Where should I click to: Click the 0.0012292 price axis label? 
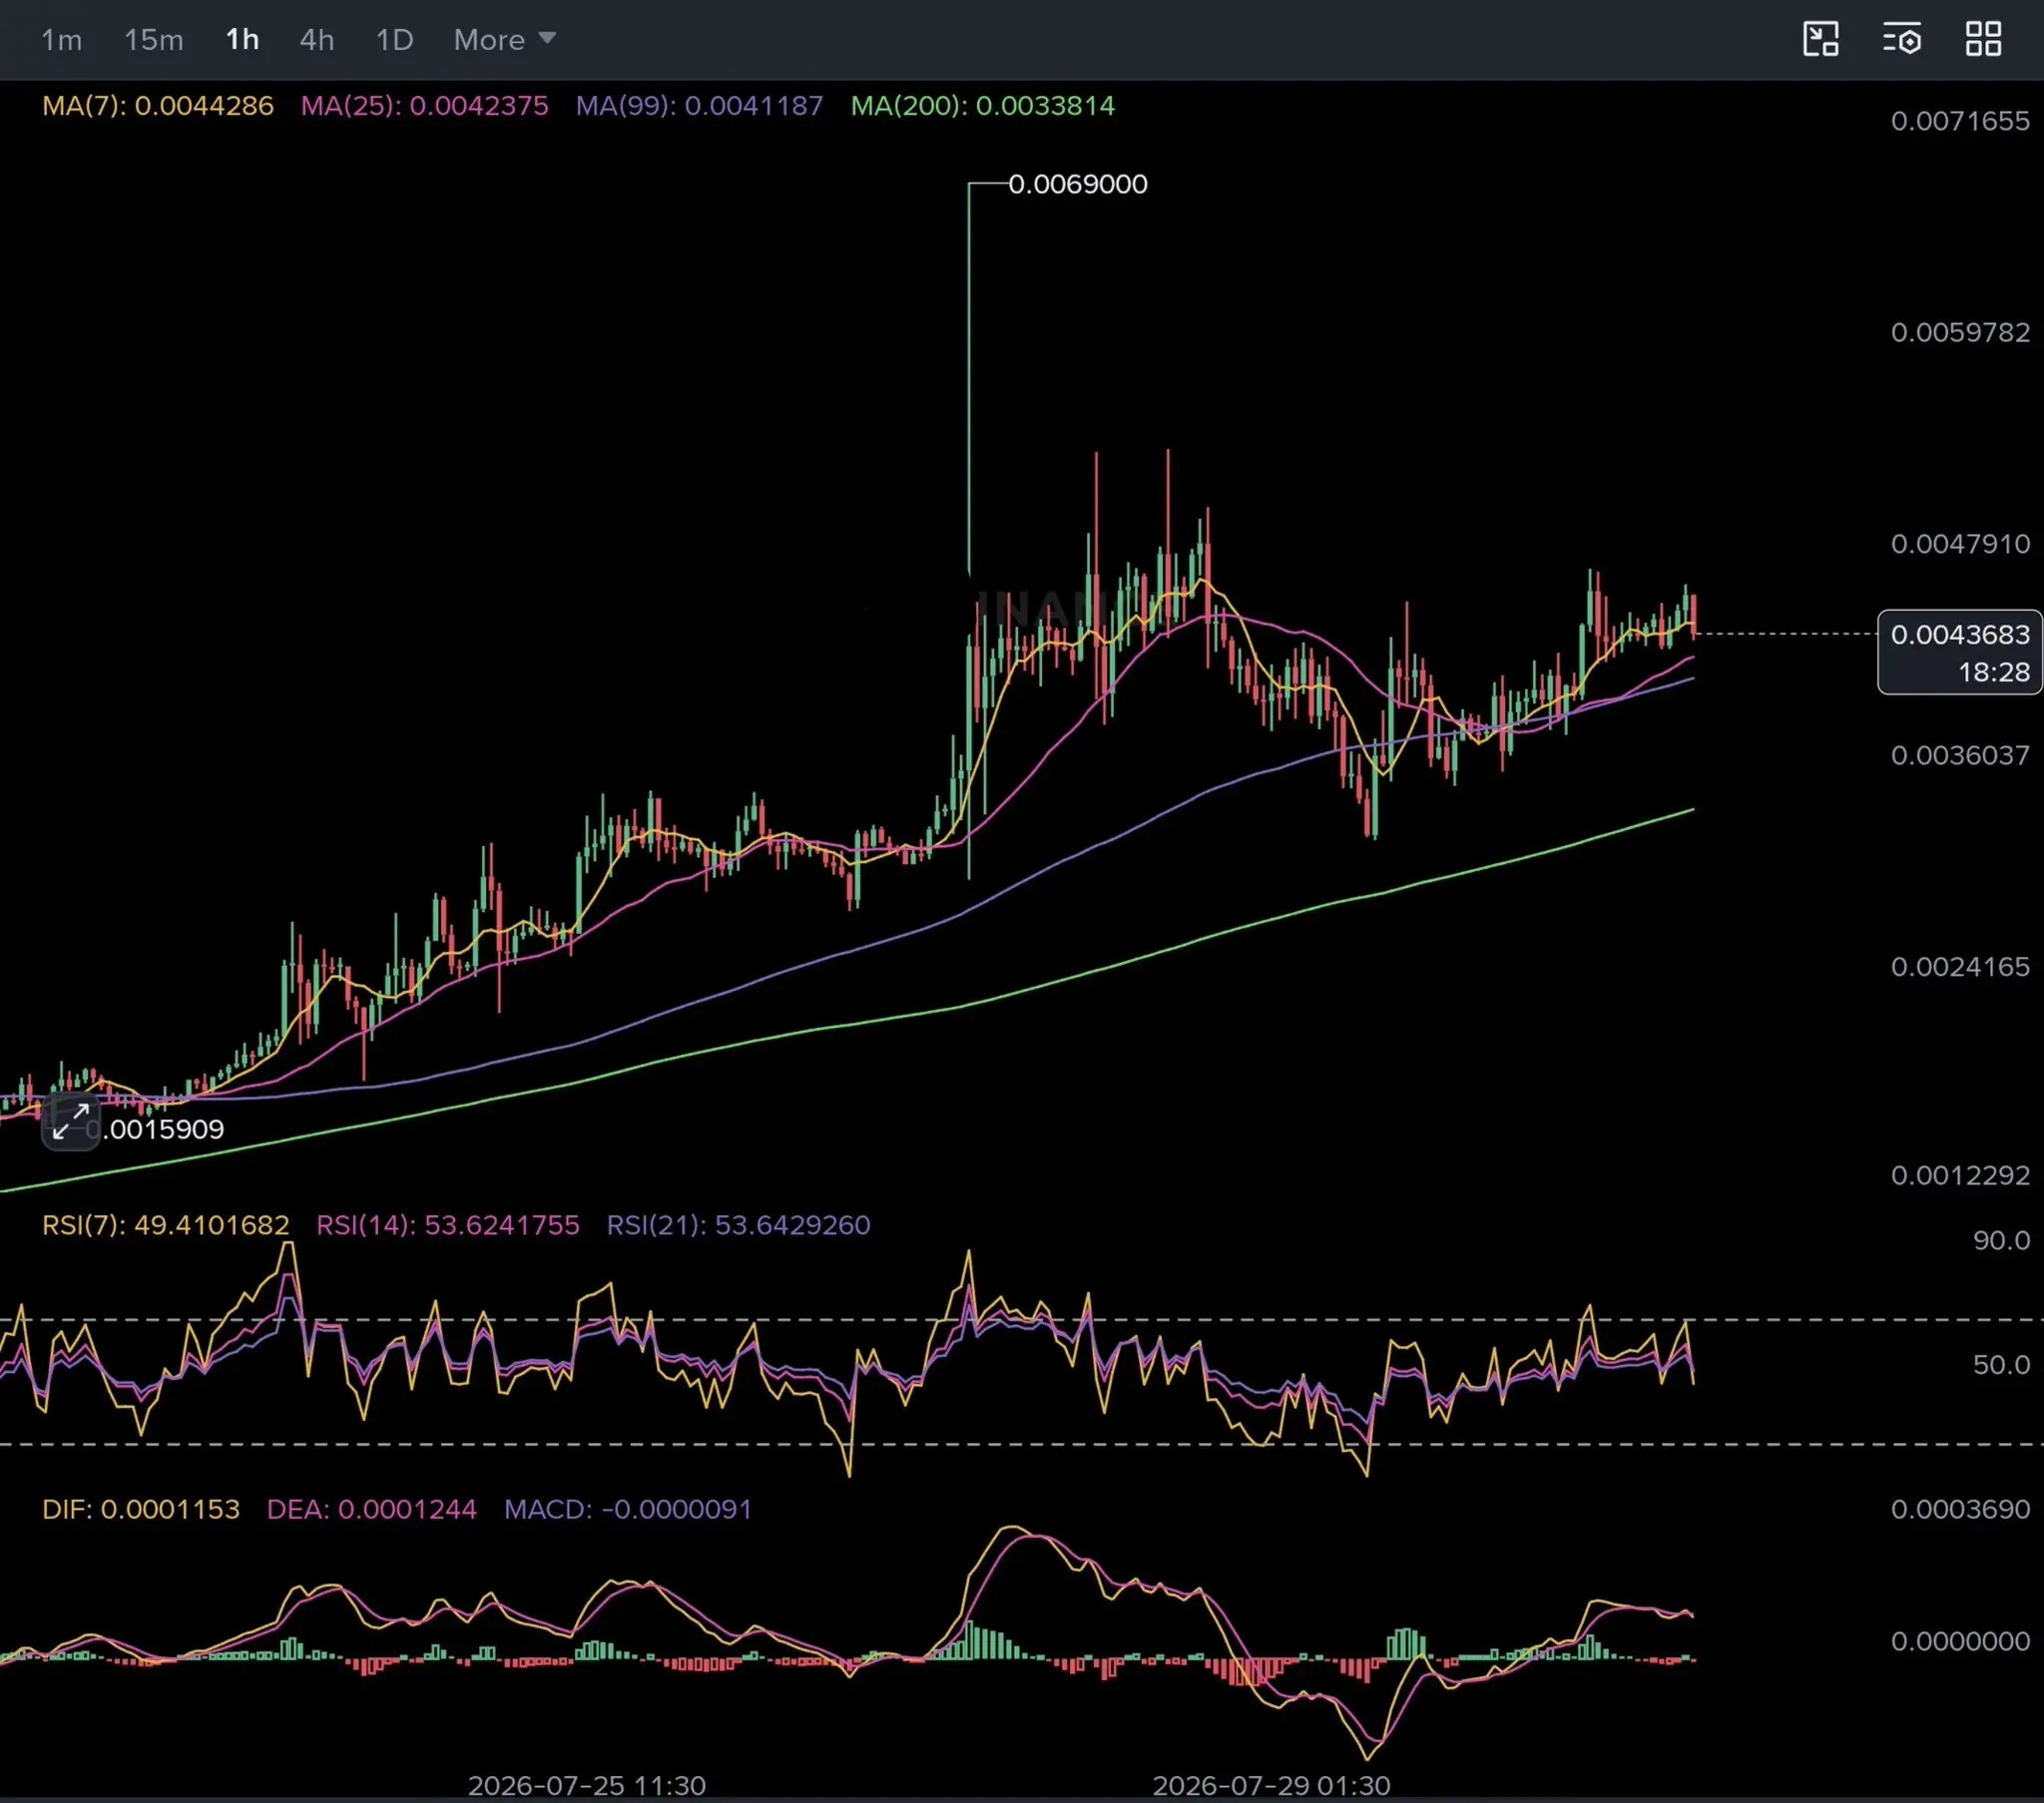click(x=1960, y=1175)
